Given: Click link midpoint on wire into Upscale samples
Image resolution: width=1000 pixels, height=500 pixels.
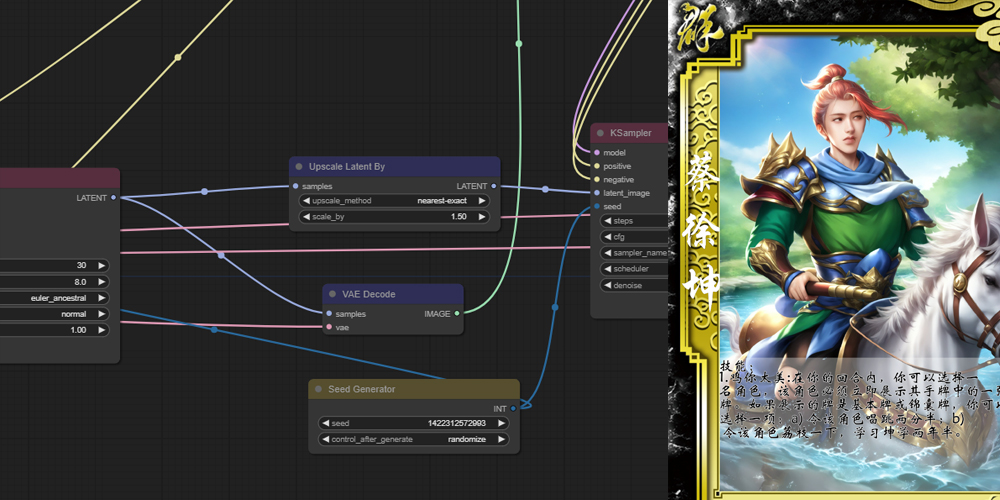Looking at the screenshot, I should tap(204, 191).
